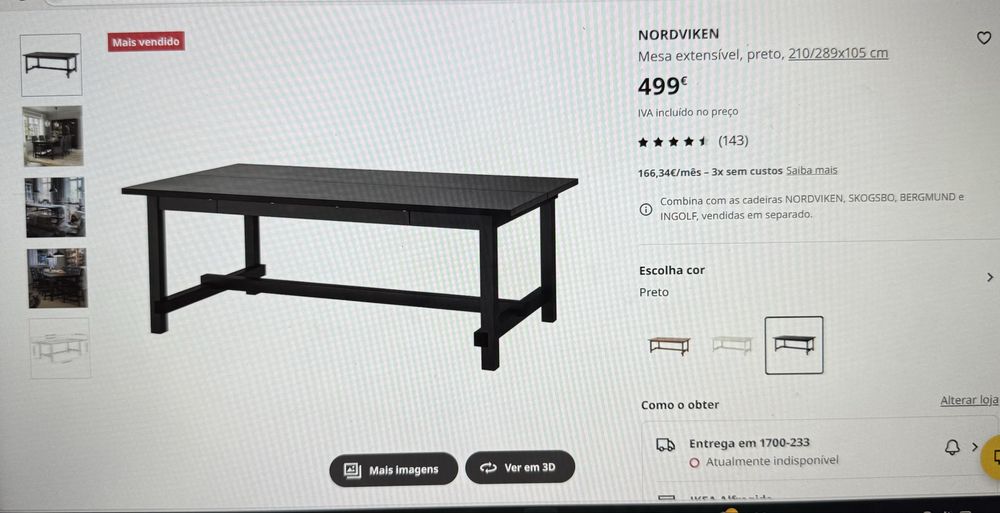The width and height of the screenshot is (1000, 513).
Task: Expand the Escolha cor chevron
Action: tap(989, 277)
